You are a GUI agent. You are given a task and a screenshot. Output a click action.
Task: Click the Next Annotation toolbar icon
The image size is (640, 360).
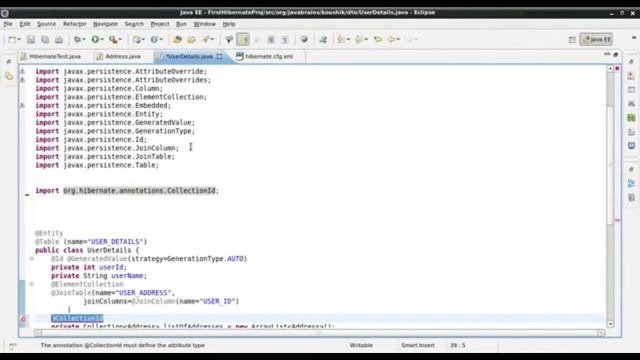pyautogui.click(x=340, y=40)
